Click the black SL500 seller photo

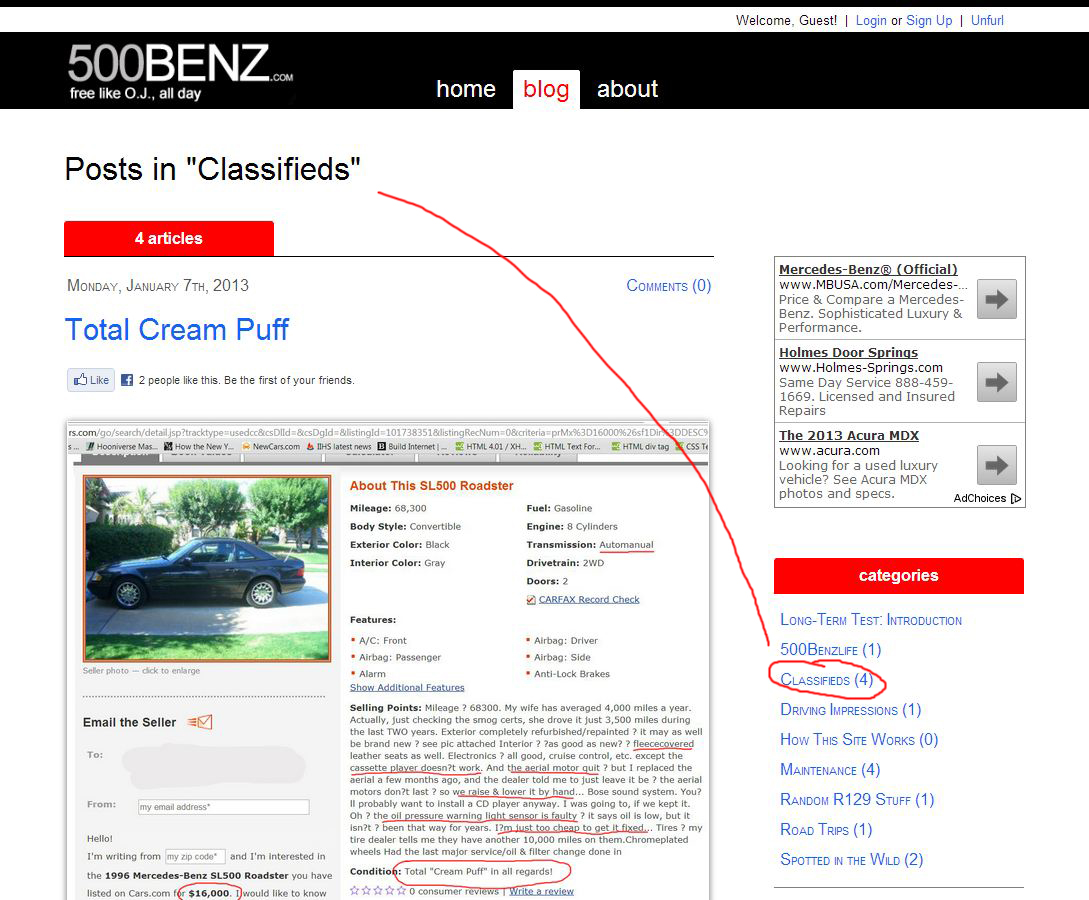tap(207, 568)
